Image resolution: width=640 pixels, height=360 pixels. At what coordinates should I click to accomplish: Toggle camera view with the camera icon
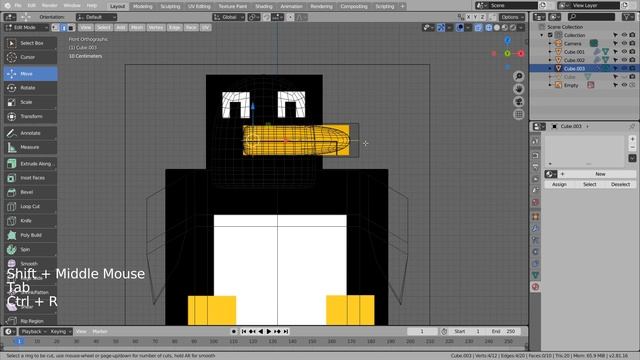[519, 102]
